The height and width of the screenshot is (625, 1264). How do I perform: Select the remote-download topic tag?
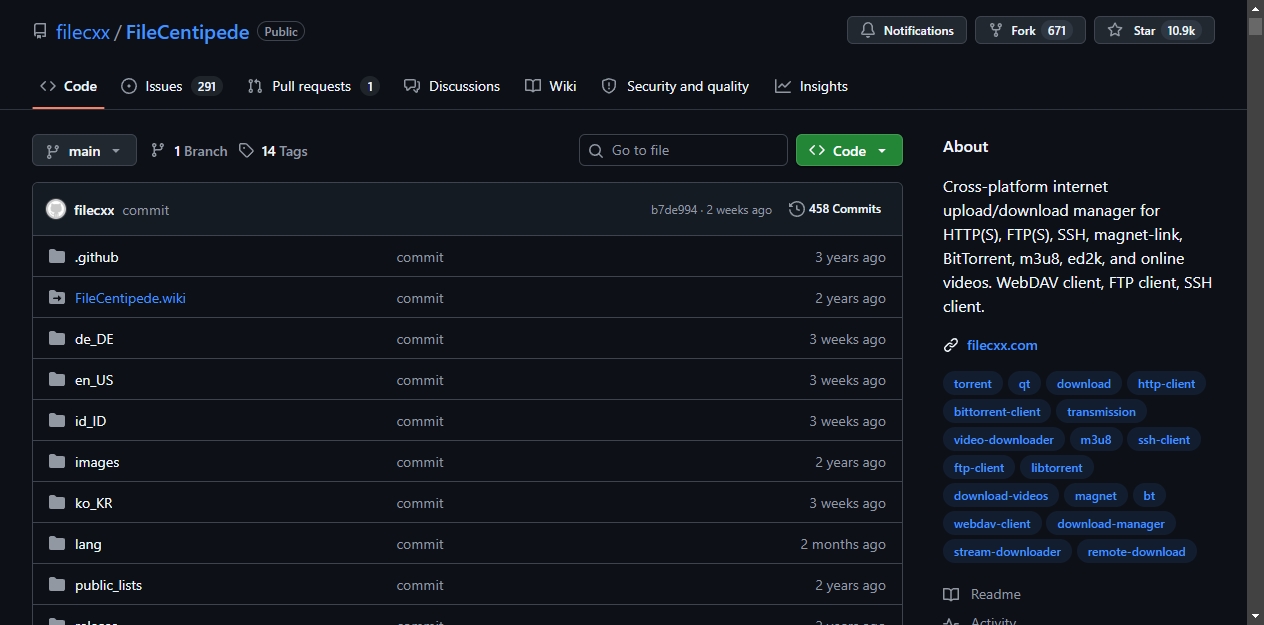(x=1136, y=552)
